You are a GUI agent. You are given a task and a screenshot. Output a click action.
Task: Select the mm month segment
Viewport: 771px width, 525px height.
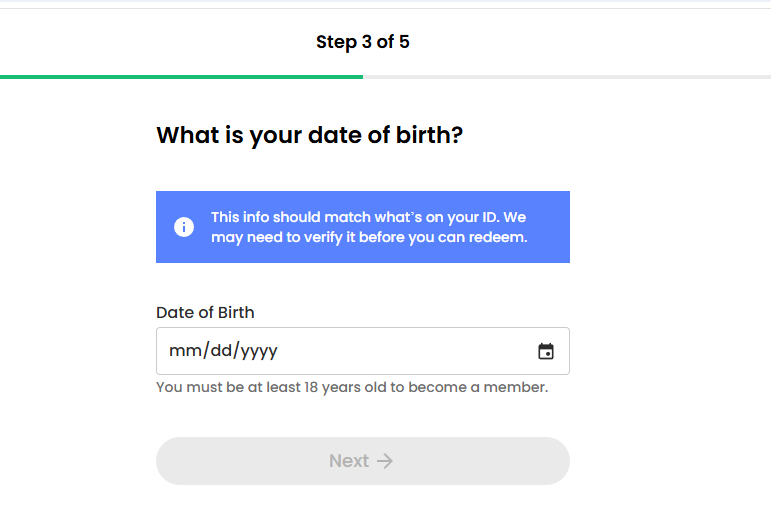point(185,351)
